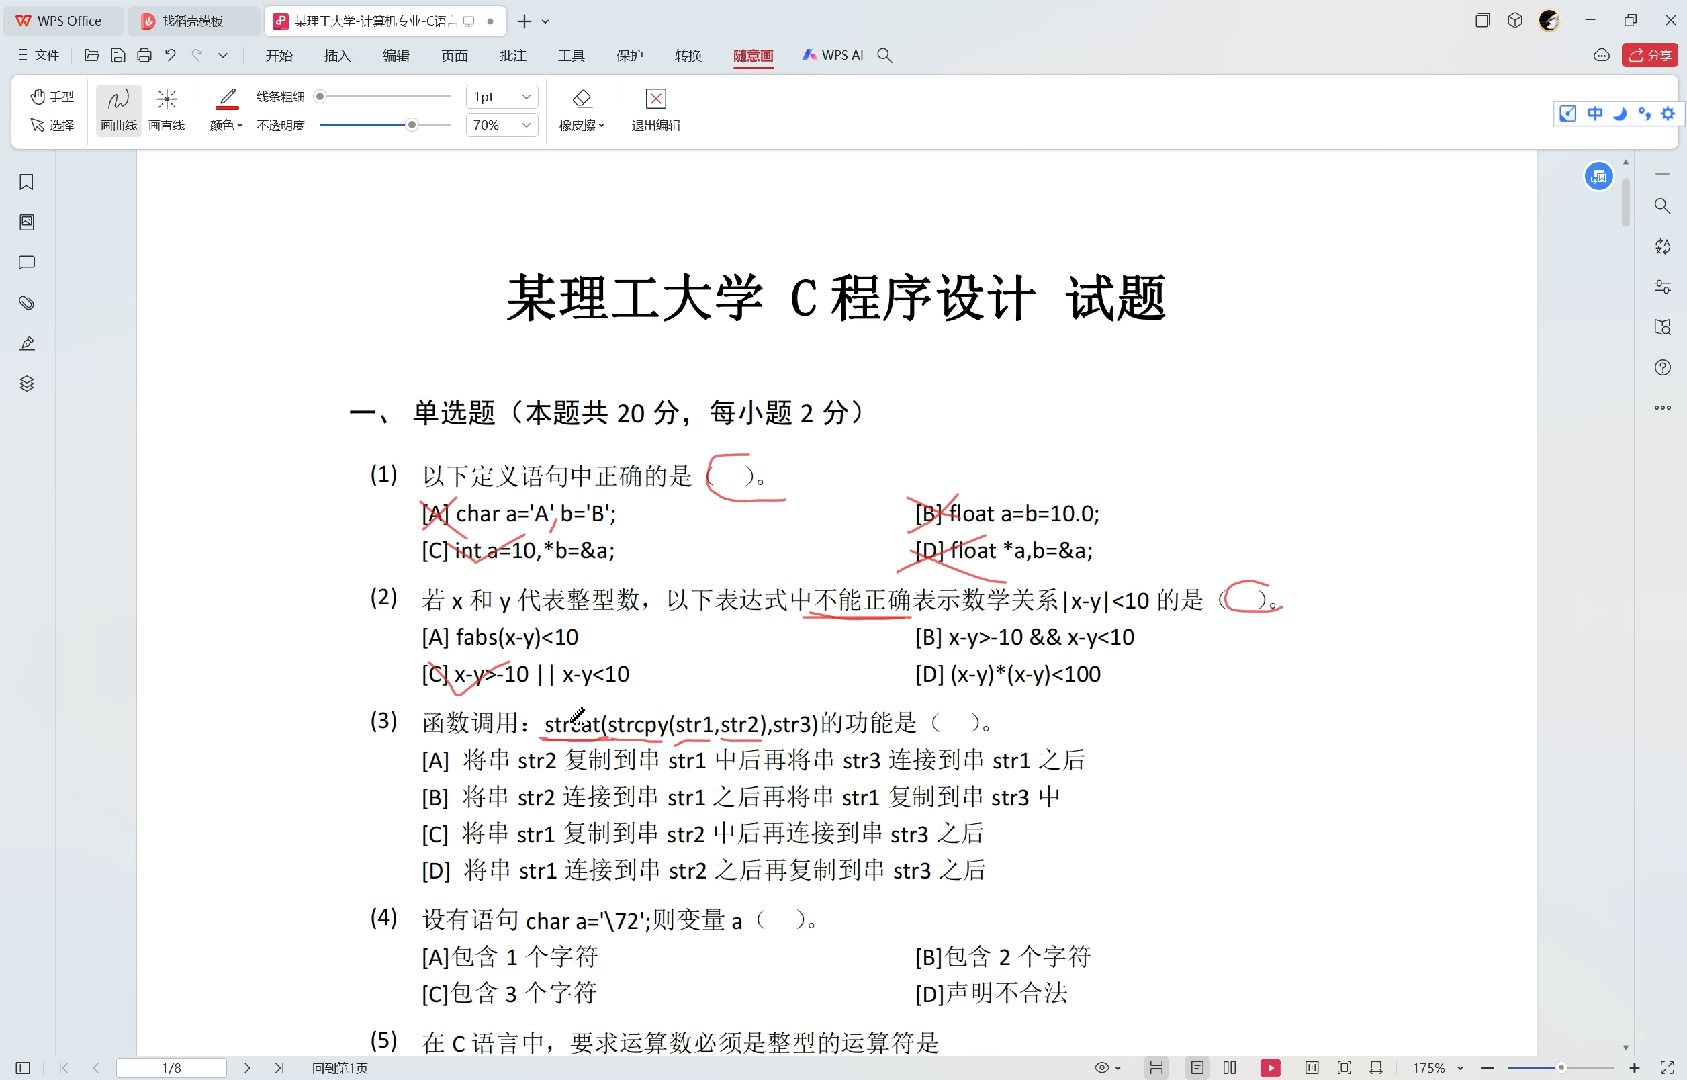Click the Open folder icon
The height and width of the screenshot is (1080, 1687).
[x=92, y=55]
